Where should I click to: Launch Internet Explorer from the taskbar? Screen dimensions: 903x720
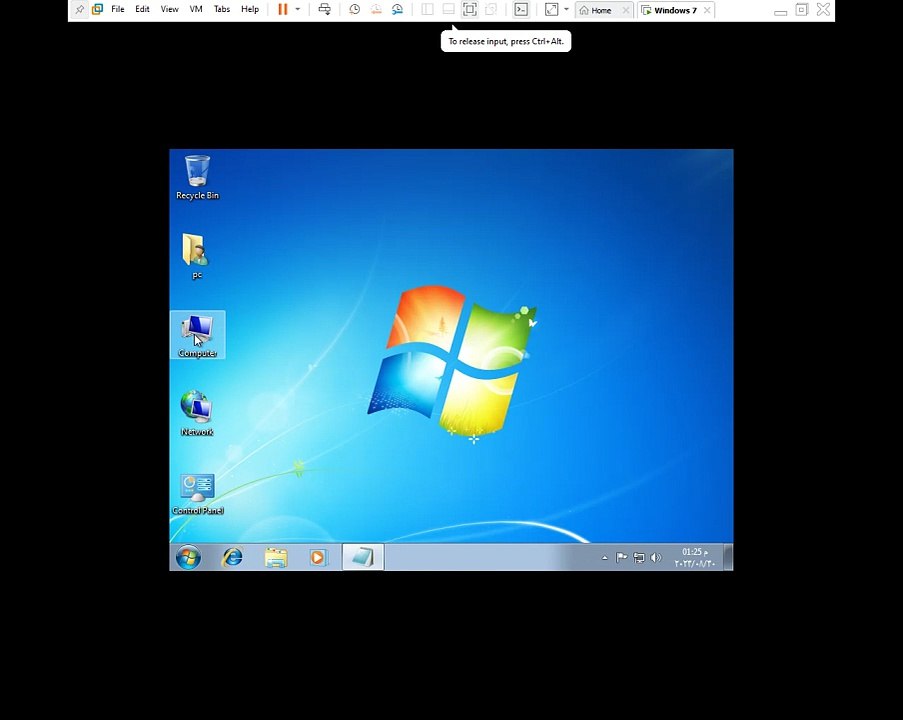[233, 557]
